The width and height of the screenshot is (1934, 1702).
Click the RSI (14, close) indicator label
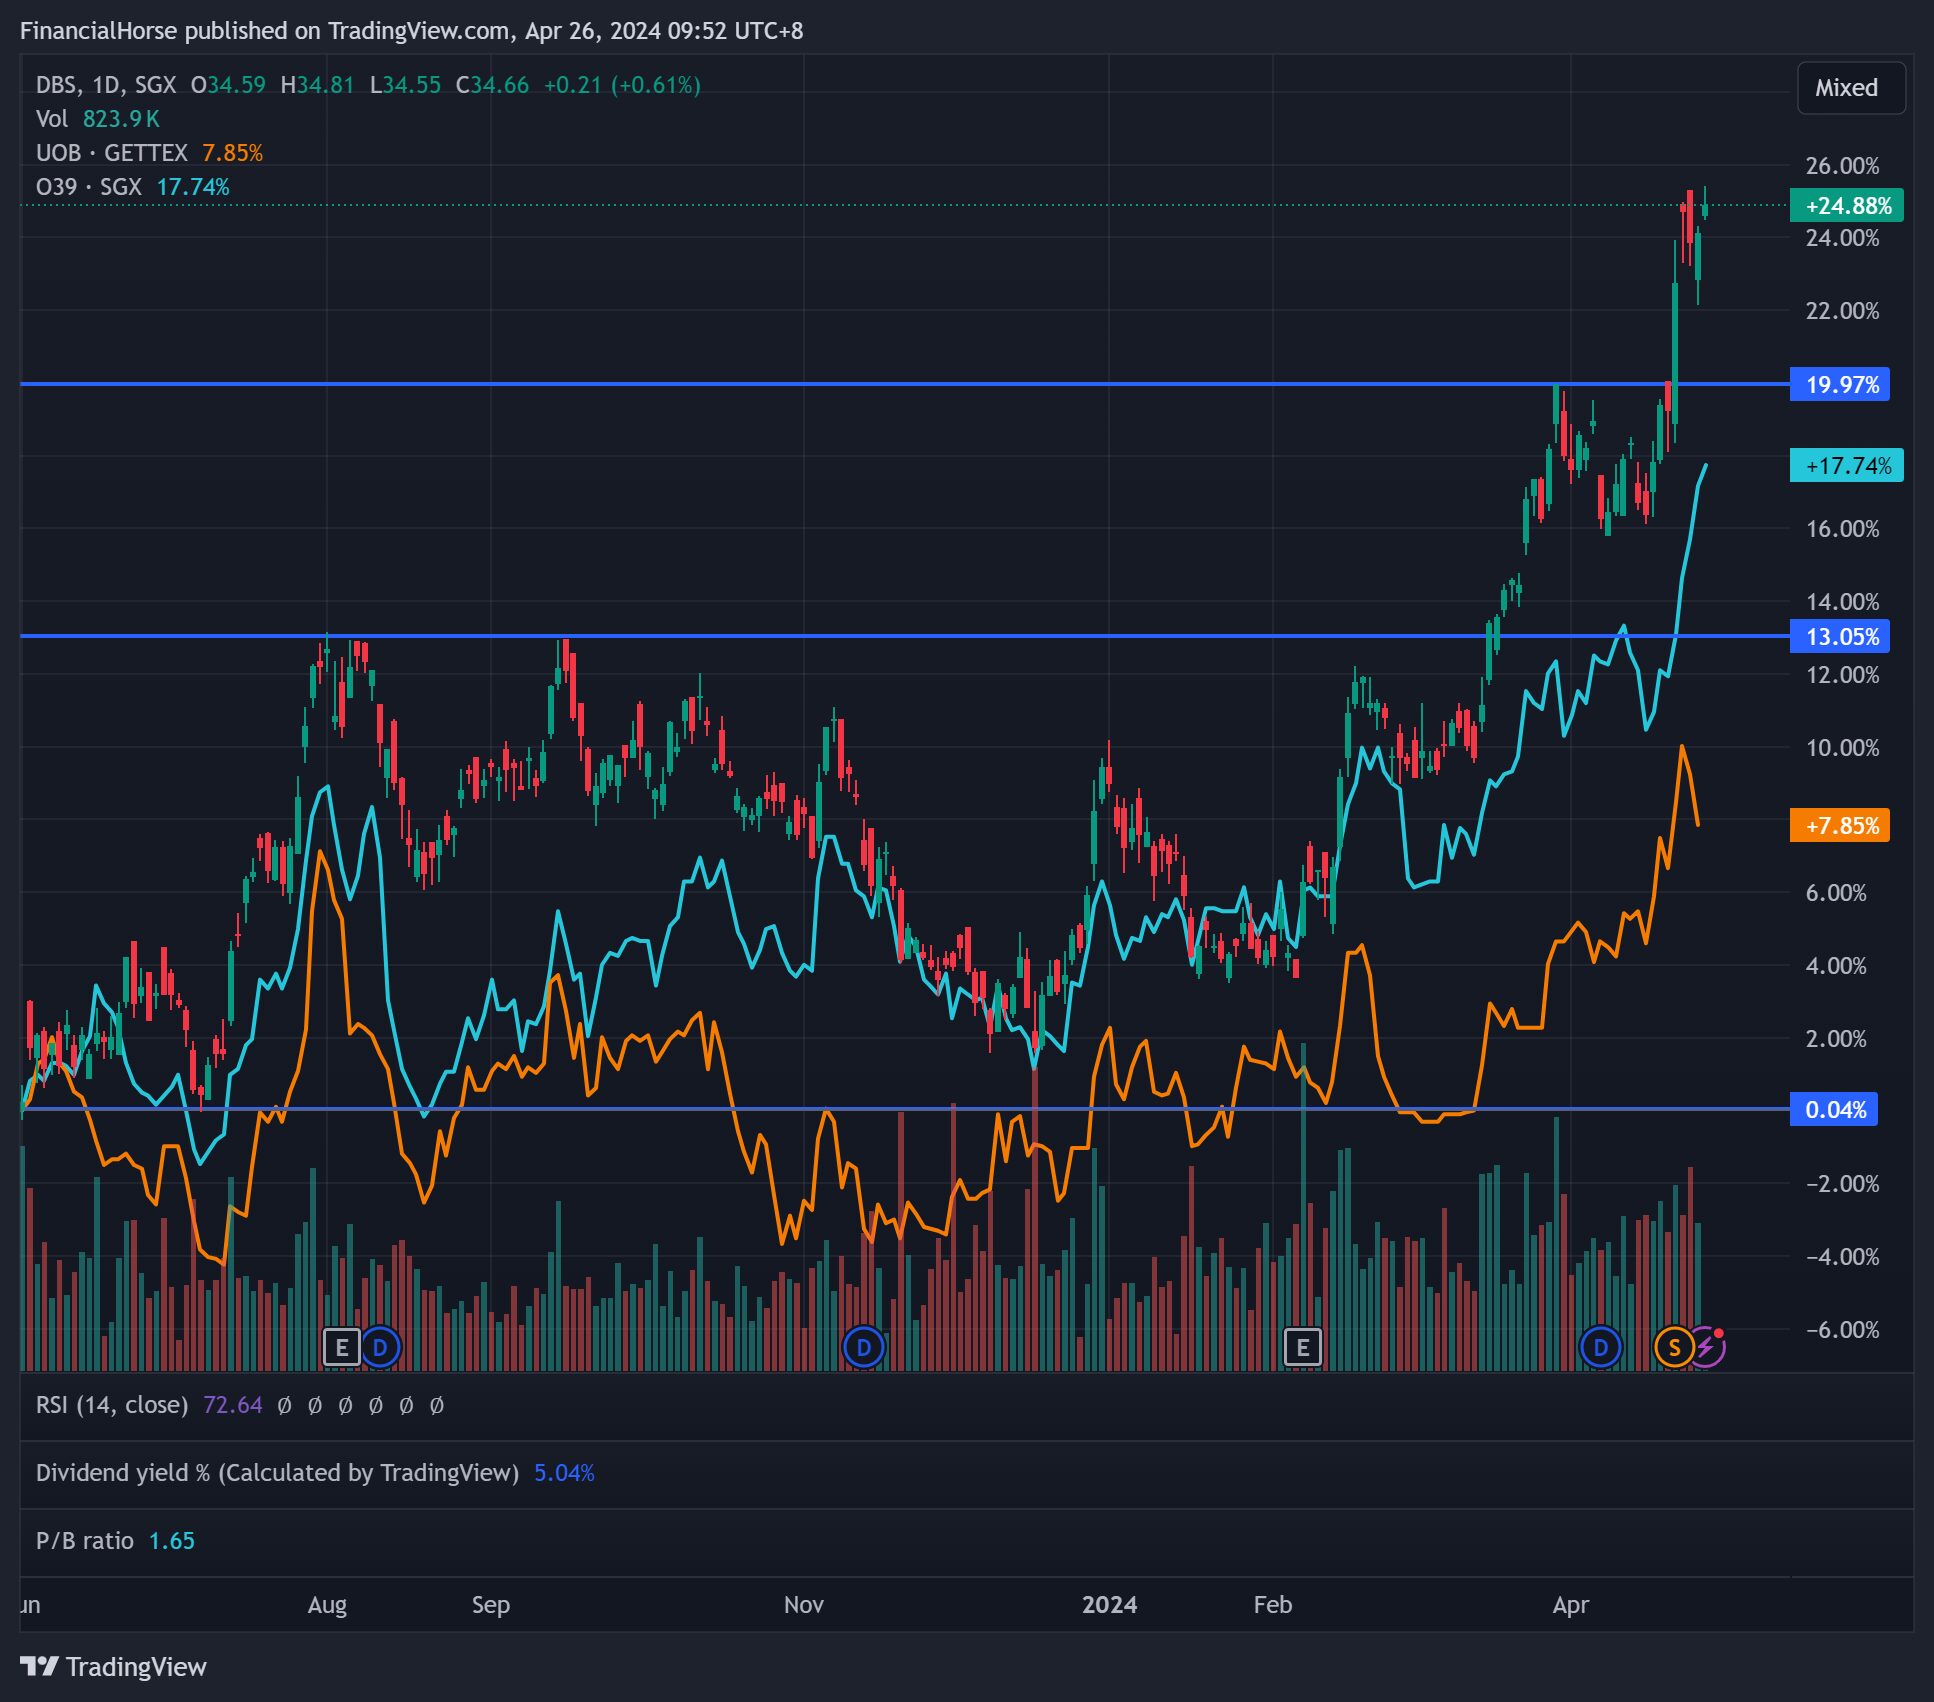111,1405
